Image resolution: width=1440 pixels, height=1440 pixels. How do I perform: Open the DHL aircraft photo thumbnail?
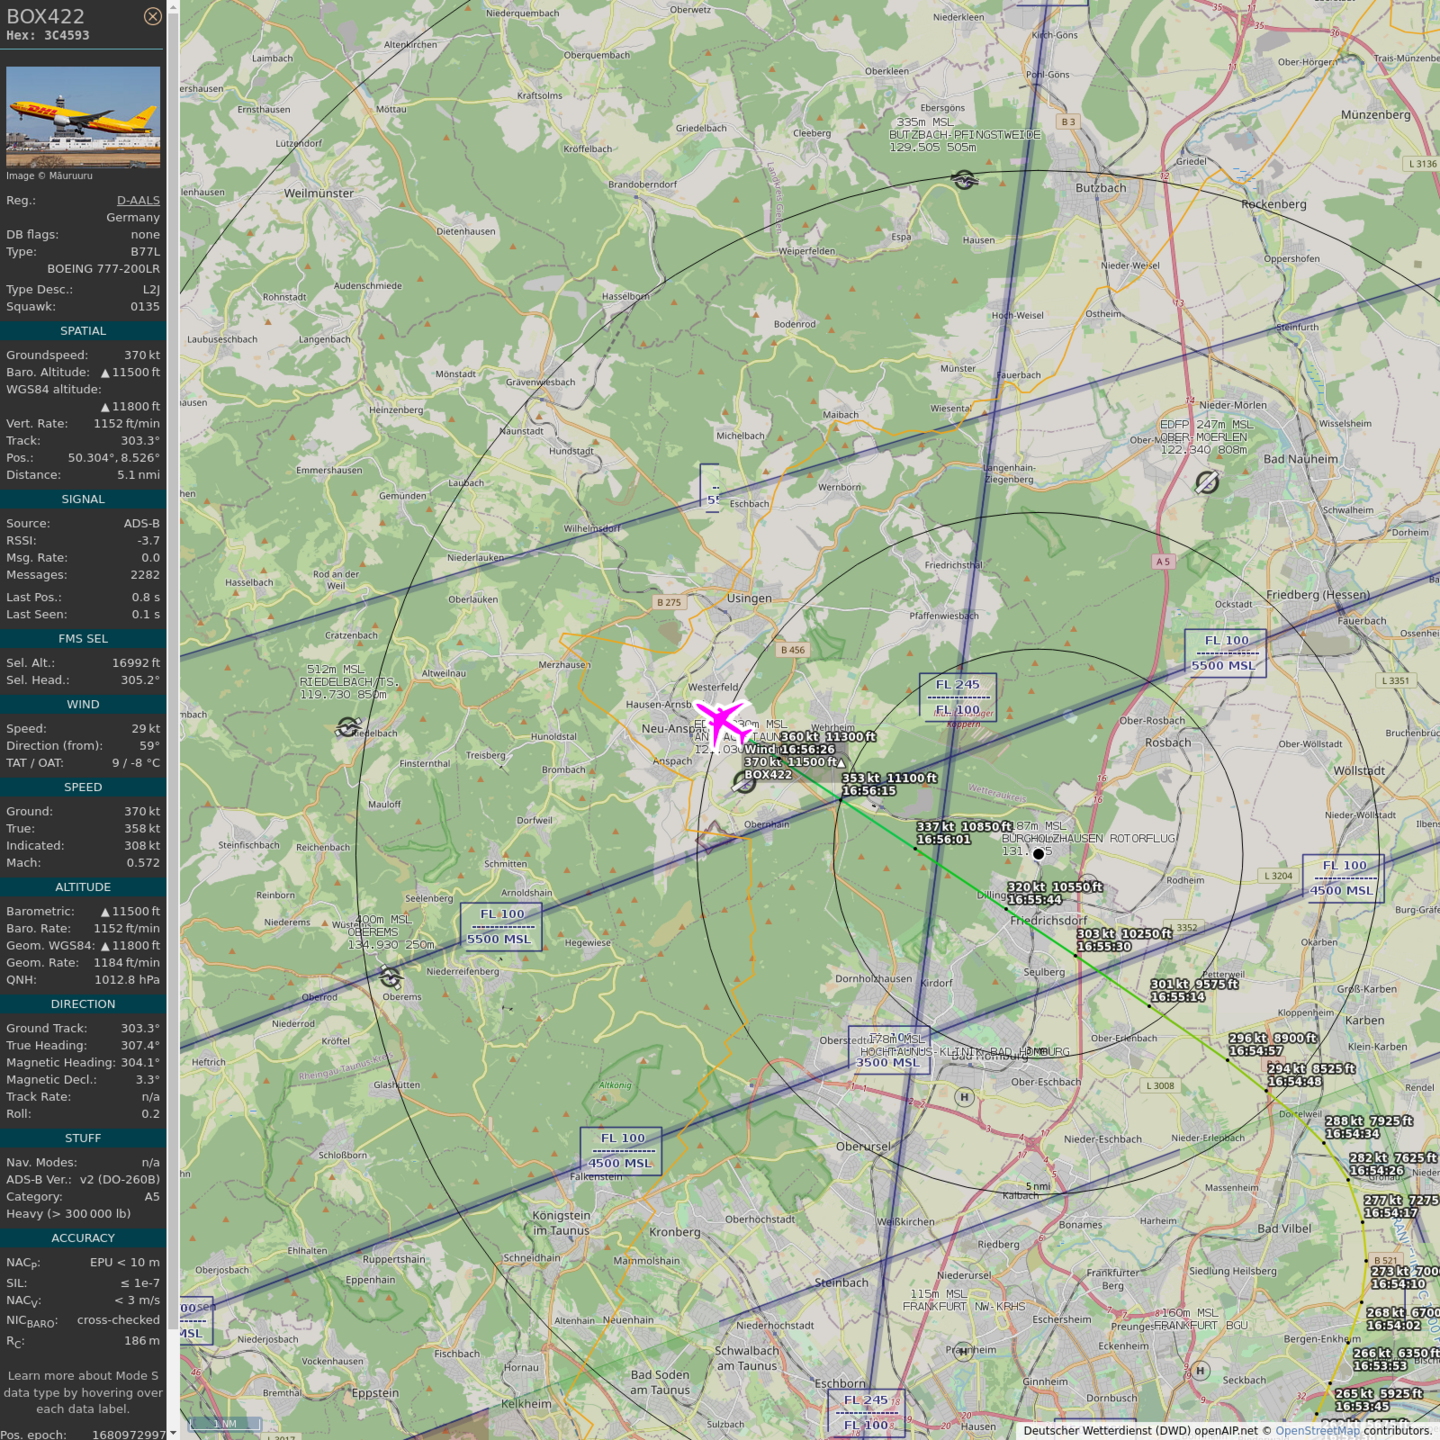[83, 116]
